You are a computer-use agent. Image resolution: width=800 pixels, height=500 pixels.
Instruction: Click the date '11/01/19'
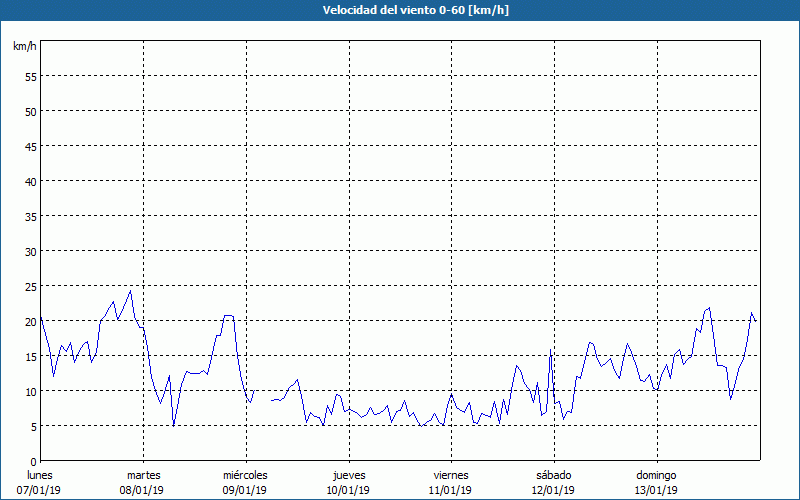click(451, 490)
